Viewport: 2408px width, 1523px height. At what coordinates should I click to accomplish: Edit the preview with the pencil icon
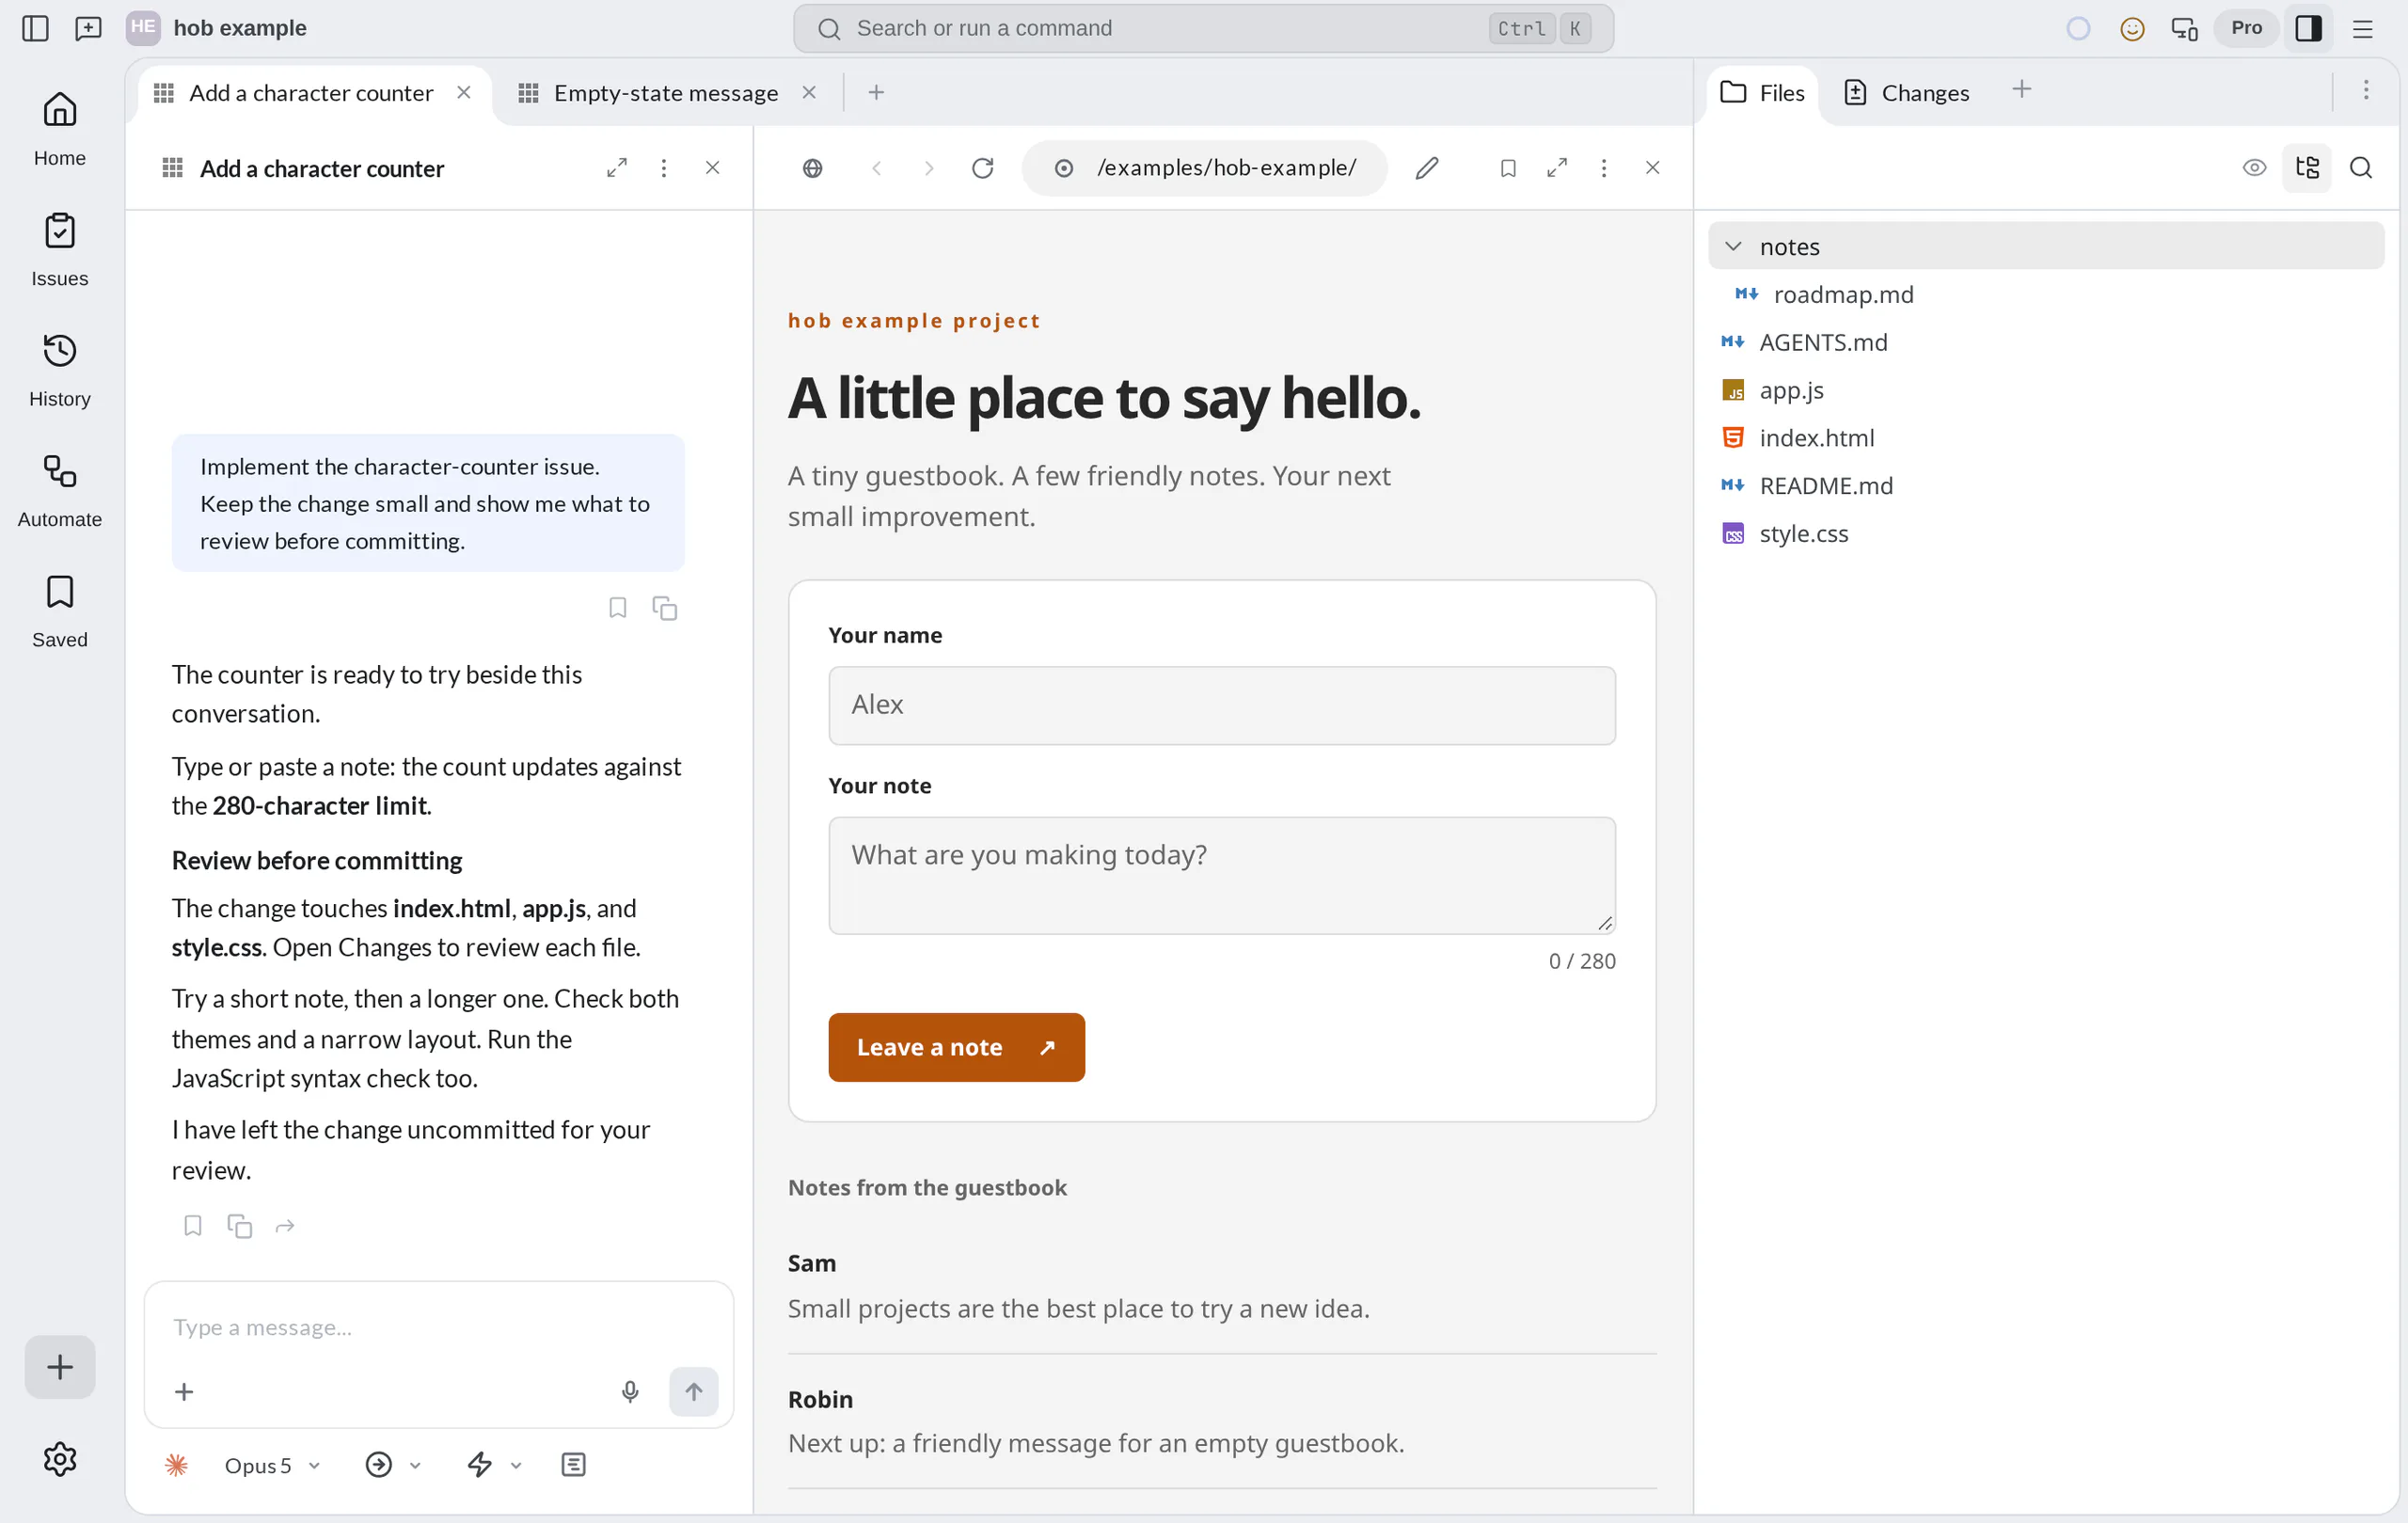[1427, 168]
